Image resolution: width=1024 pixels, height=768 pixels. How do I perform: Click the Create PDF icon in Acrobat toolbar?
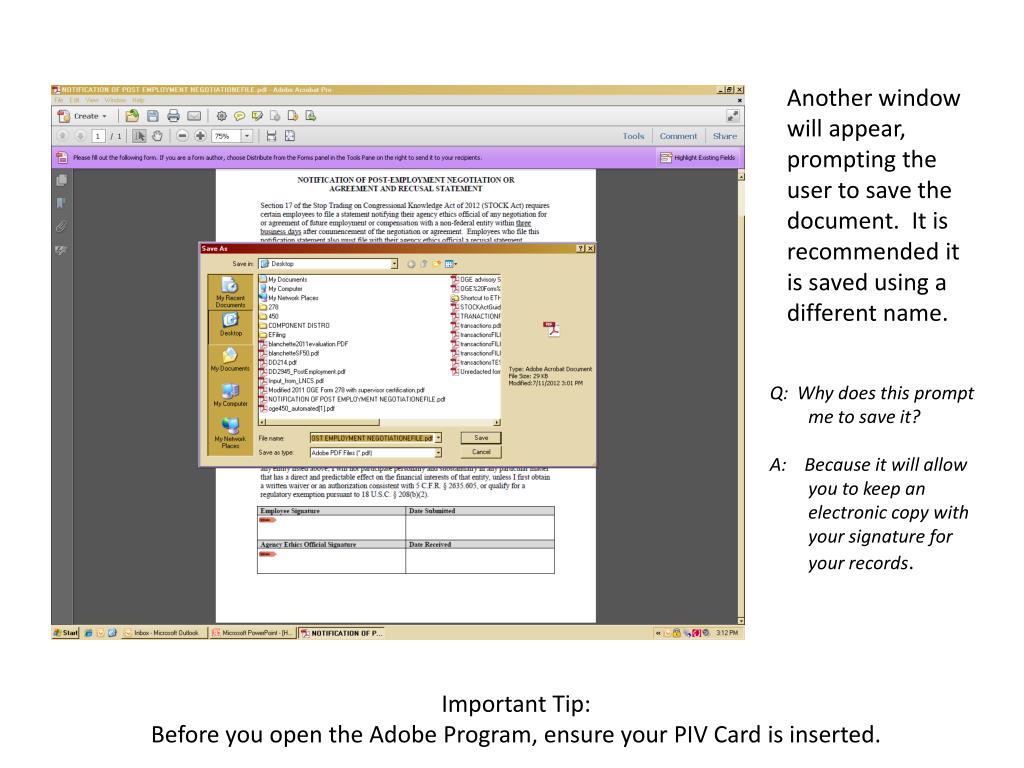[63, 116]
